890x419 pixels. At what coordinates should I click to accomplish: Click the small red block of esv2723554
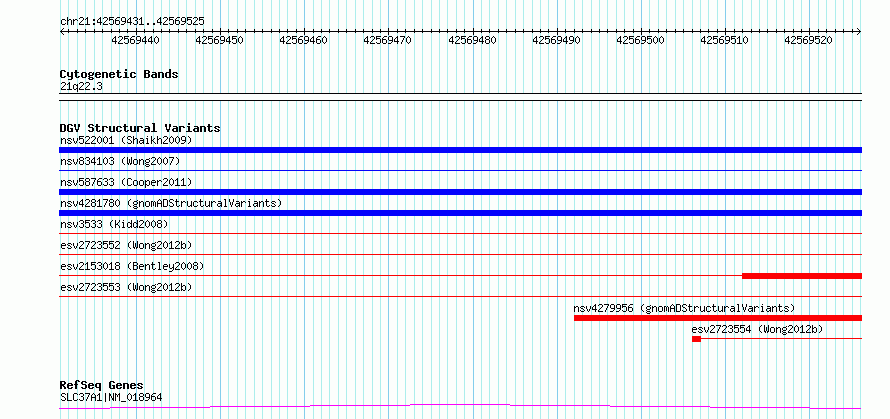pos(696,339)
